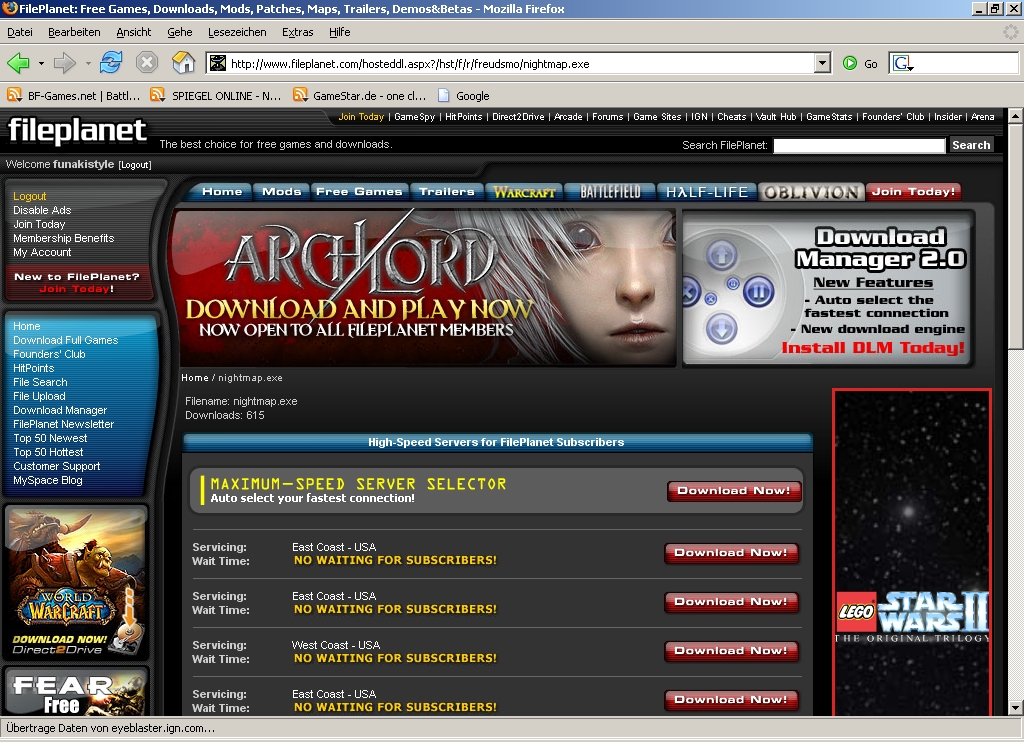Click the Home house icon
This screenshot has height=742, width=1024.
tap(183, 64)
